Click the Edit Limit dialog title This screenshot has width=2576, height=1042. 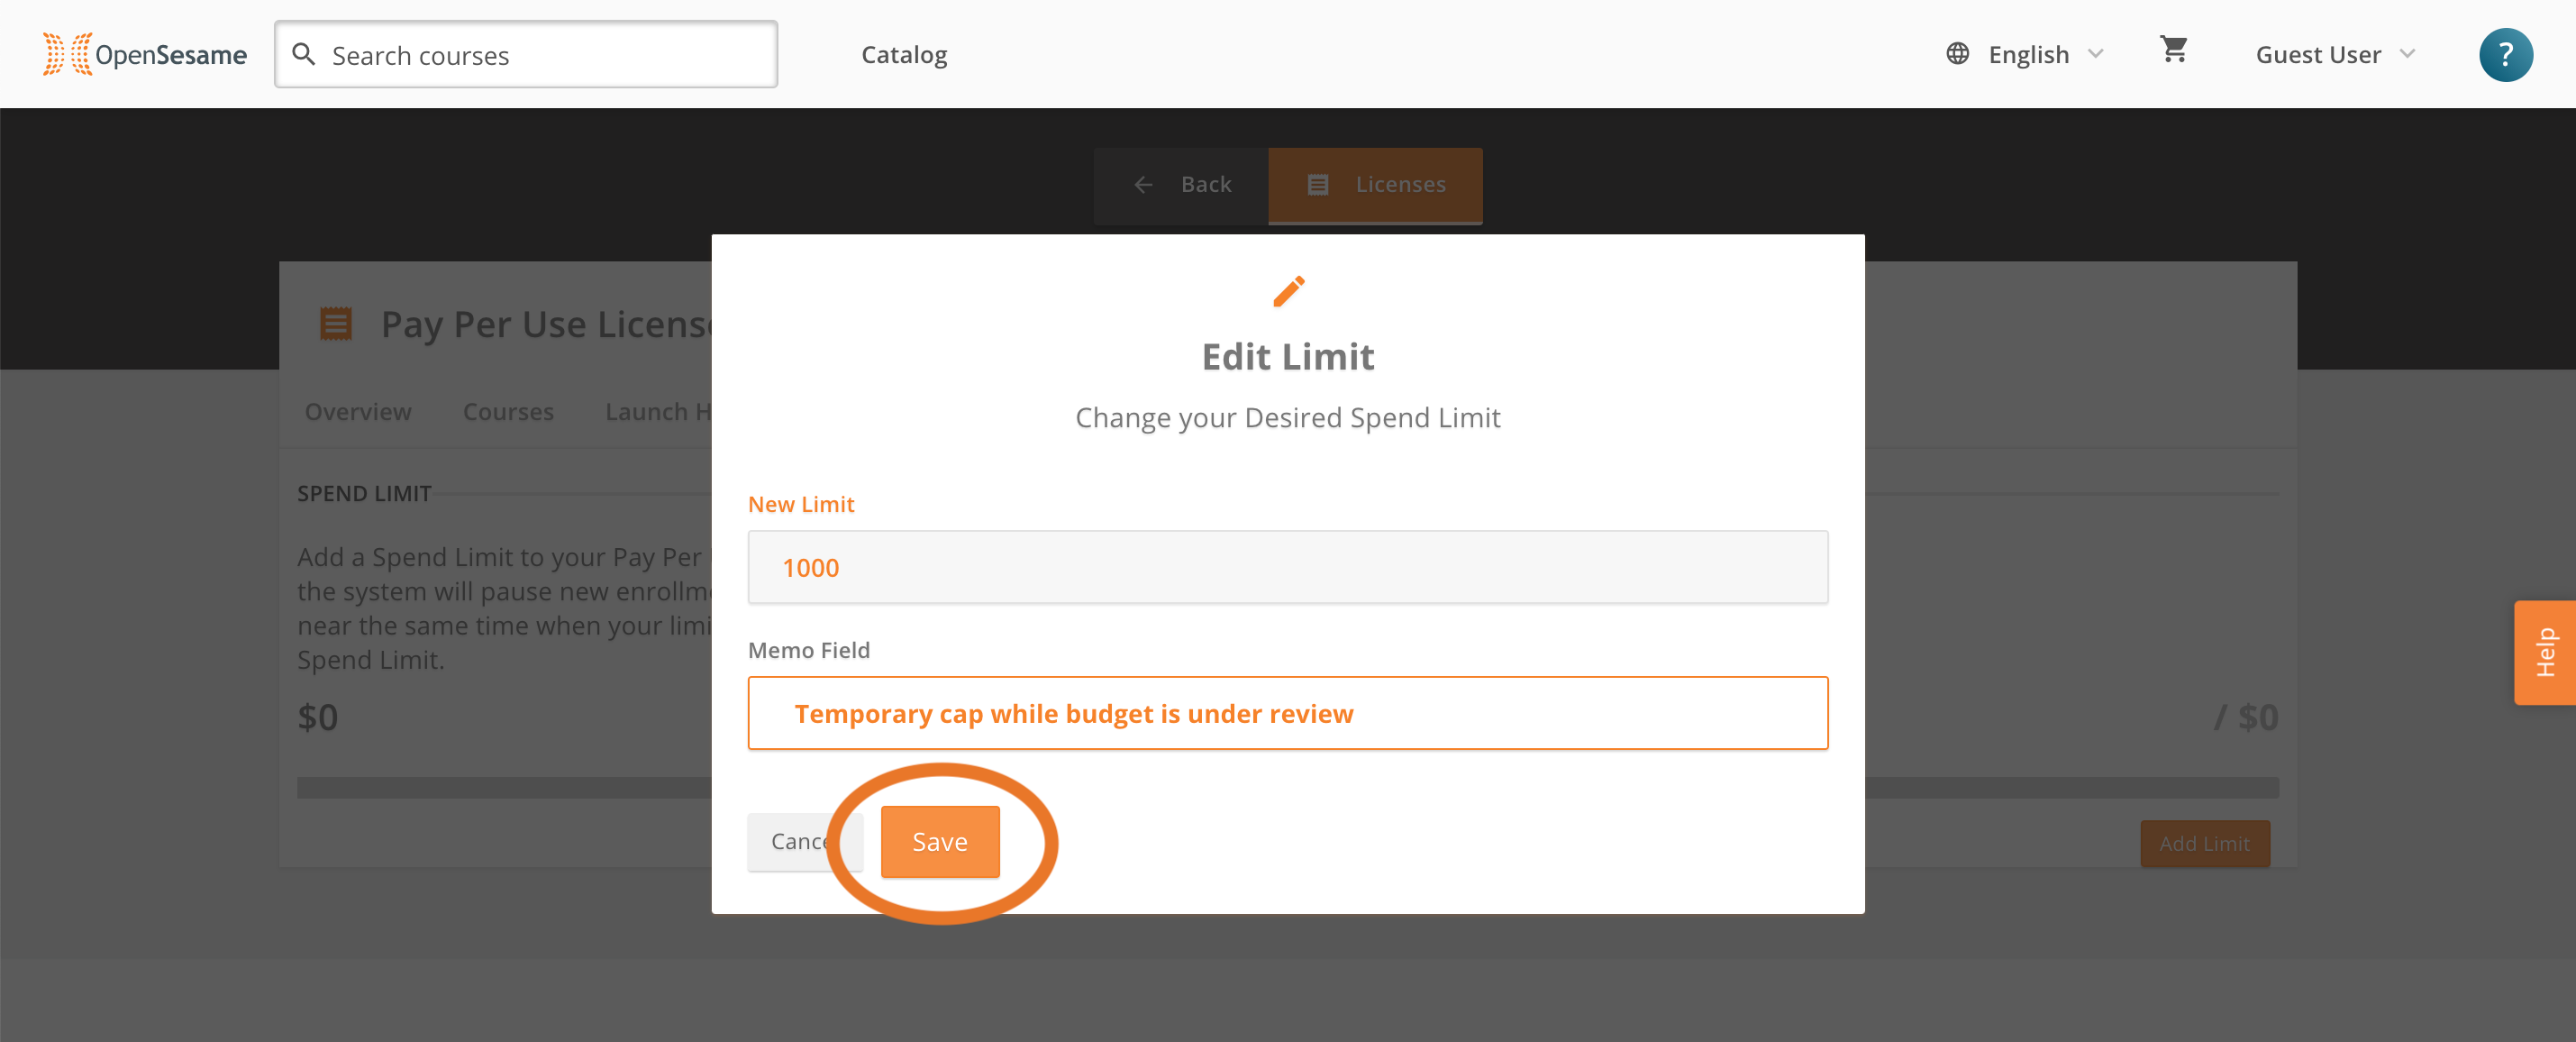pyautogui.click(x=1287, y=357)
